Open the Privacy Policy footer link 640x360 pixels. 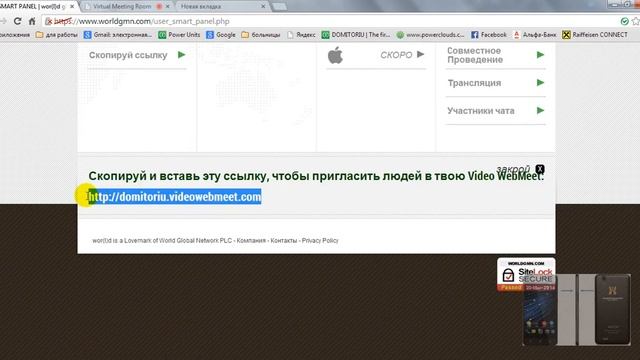click(x=320, y=241)
